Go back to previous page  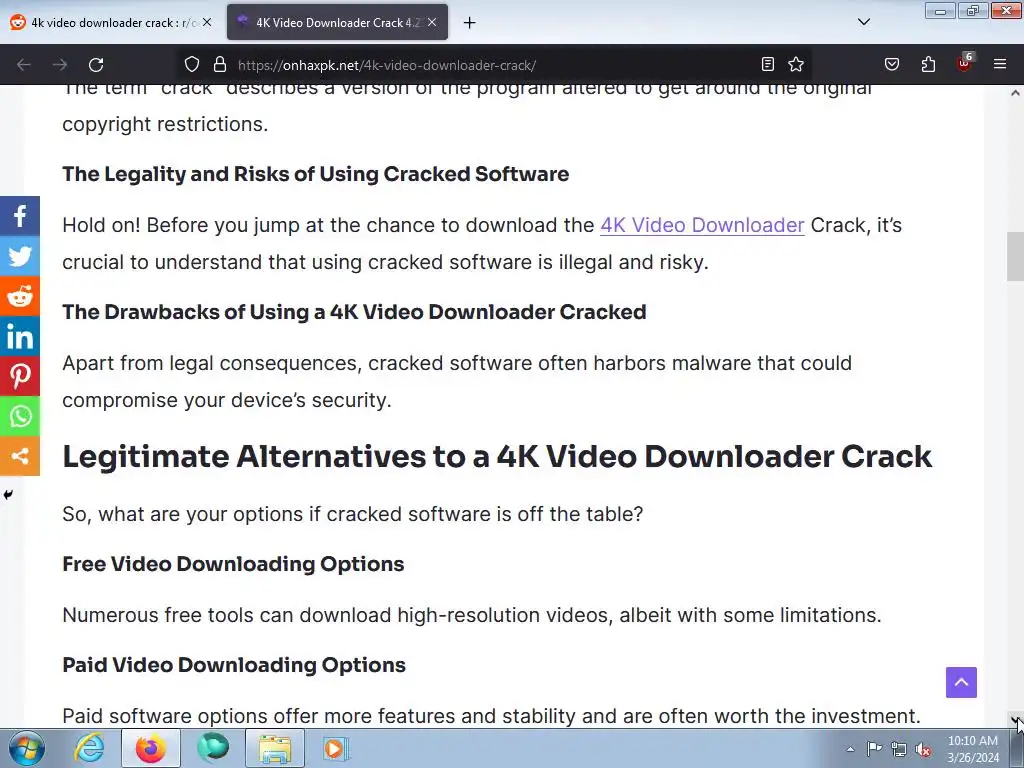click(x=24, y=65)
